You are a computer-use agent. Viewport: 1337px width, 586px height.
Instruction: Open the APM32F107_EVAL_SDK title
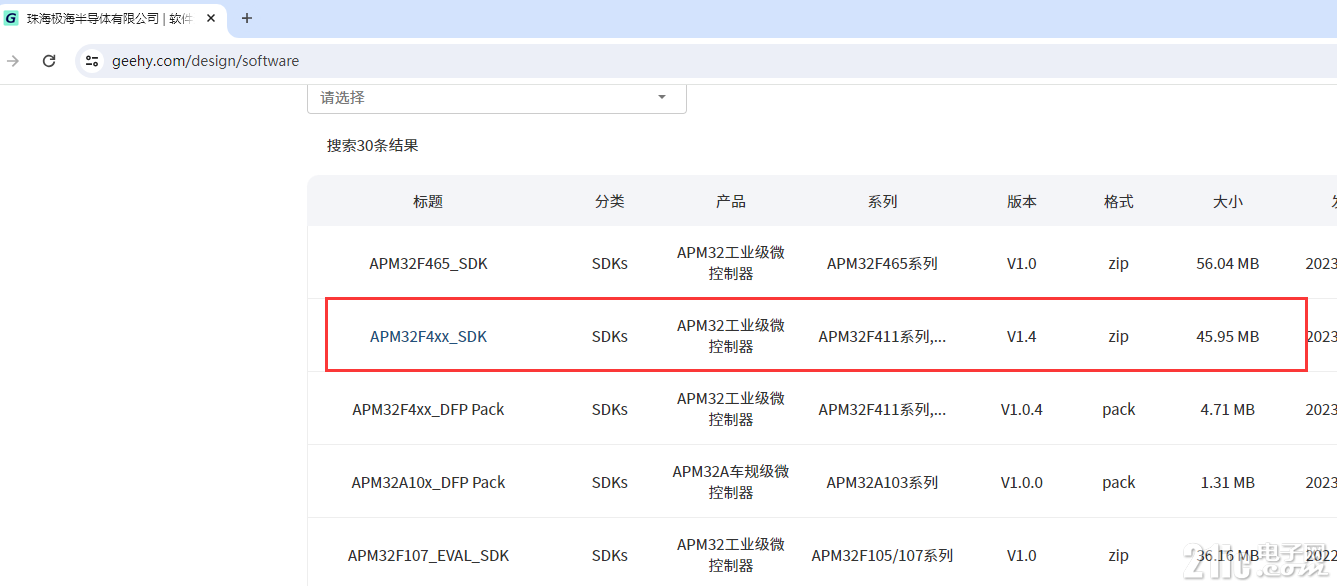tap(429, 556)
